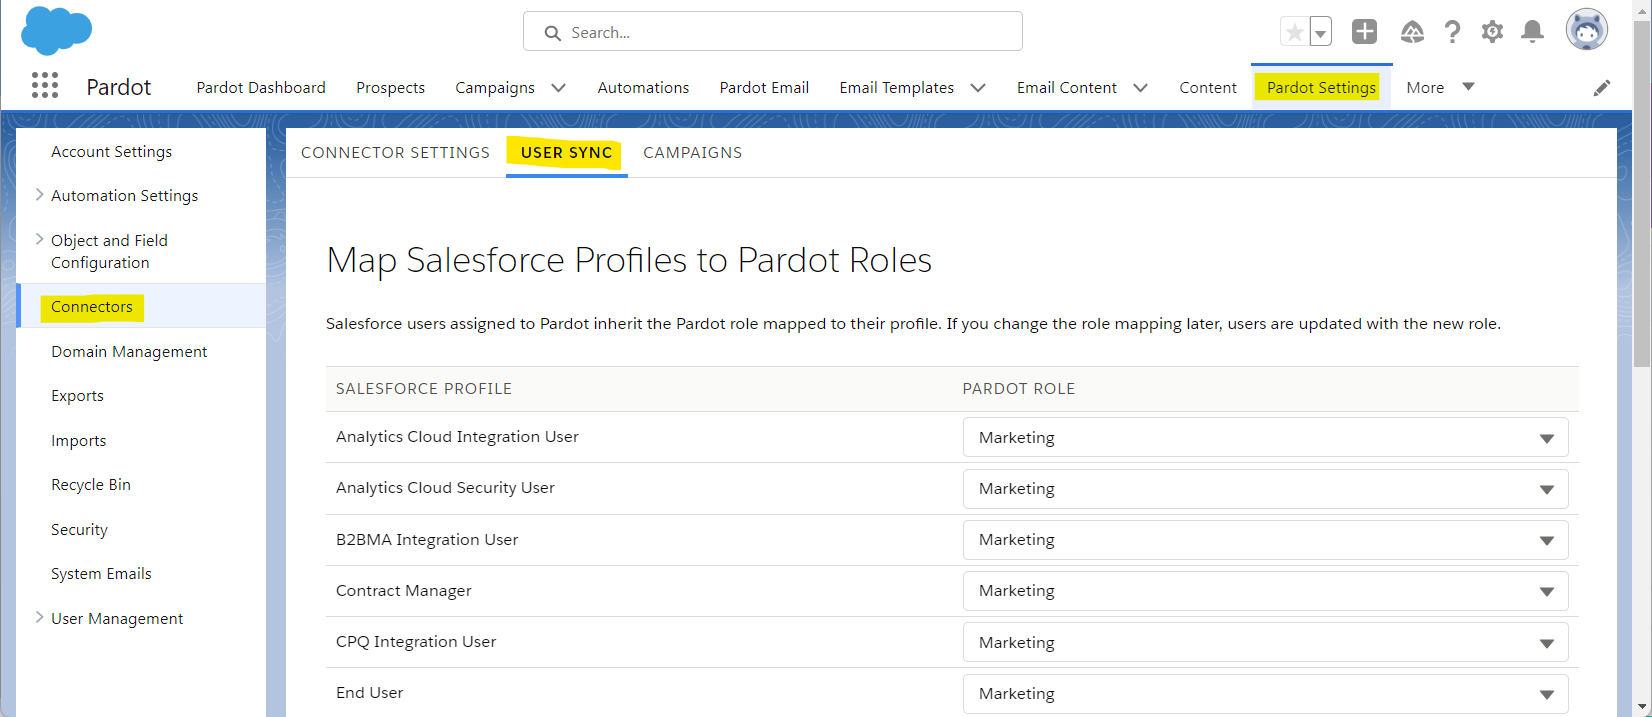This screenshot has height=717, width=1652.
Task: Open the Trailhead guidance icon
Action: (x=1412, y=32)
